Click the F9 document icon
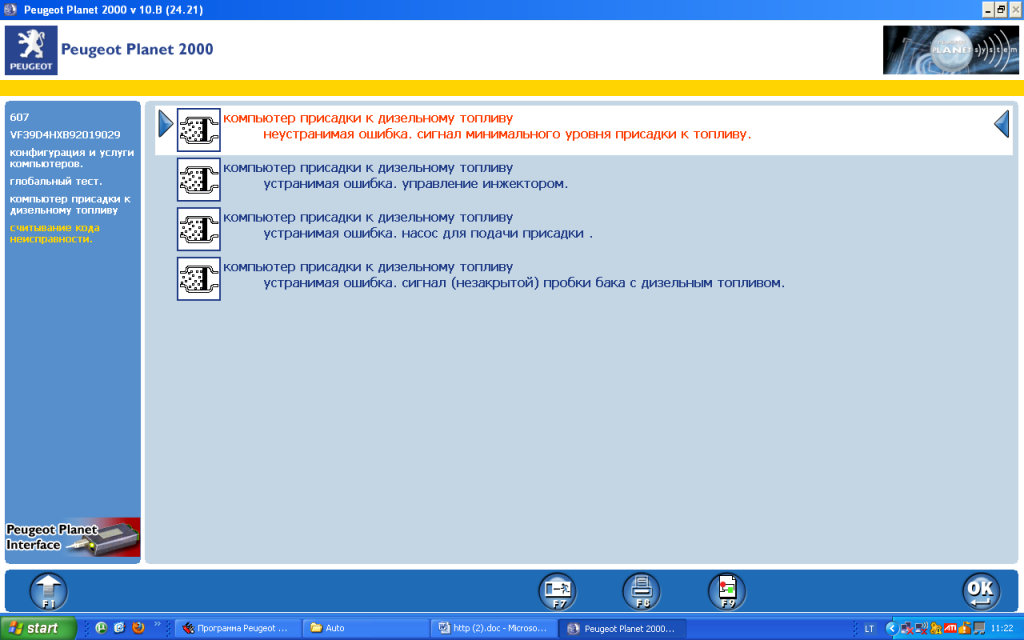 click(x=727, y=591)
